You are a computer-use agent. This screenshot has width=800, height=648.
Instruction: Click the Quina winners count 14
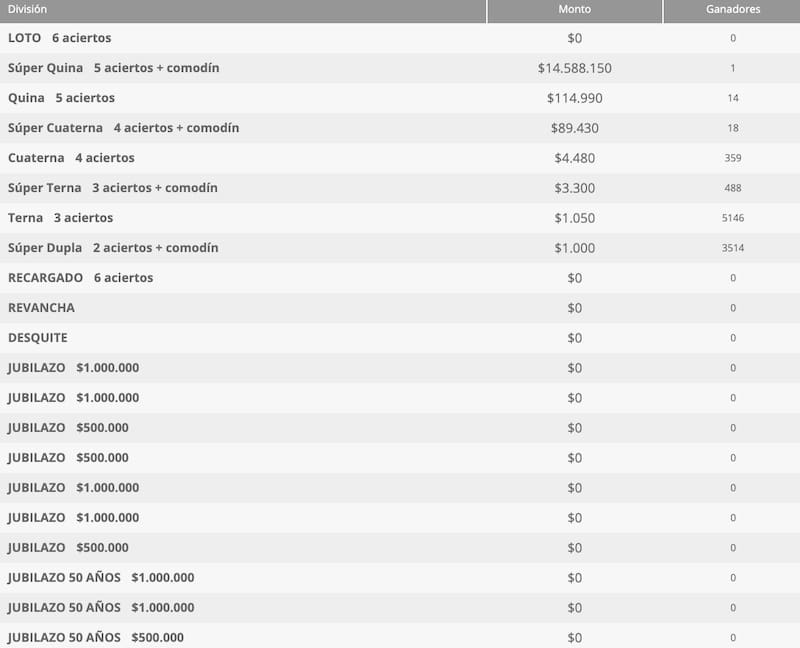pos(733,98)
